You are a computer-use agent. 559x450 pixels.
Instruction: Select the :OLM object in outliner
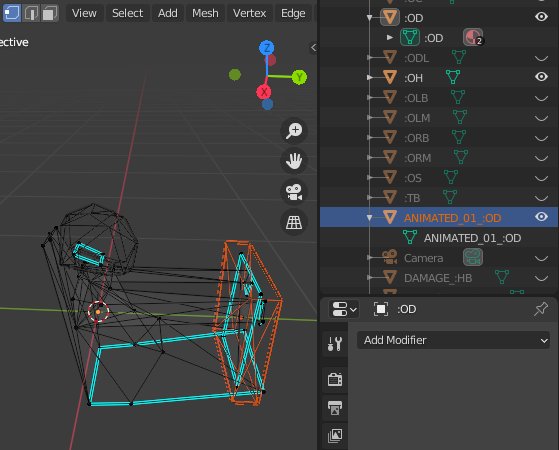point(417,118)
